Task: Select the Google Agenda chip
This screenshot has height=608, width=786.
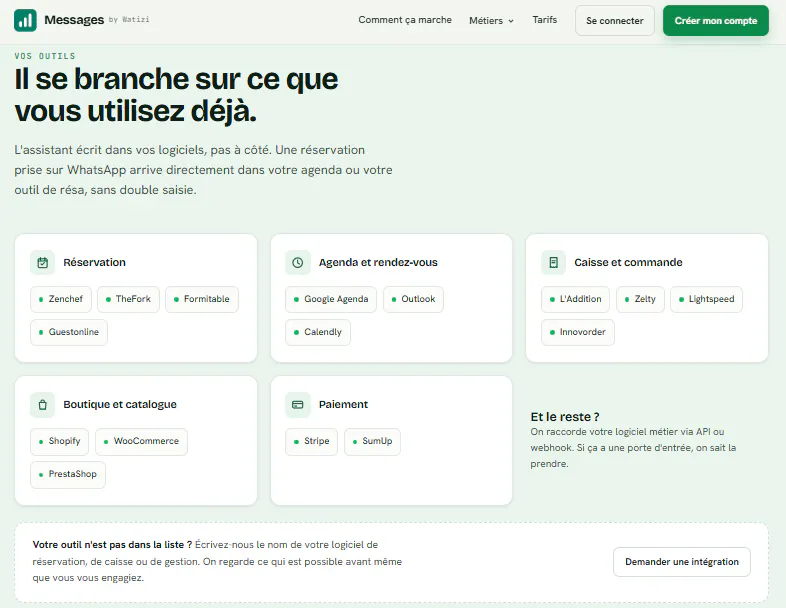Action: click(x=331, y=299)
